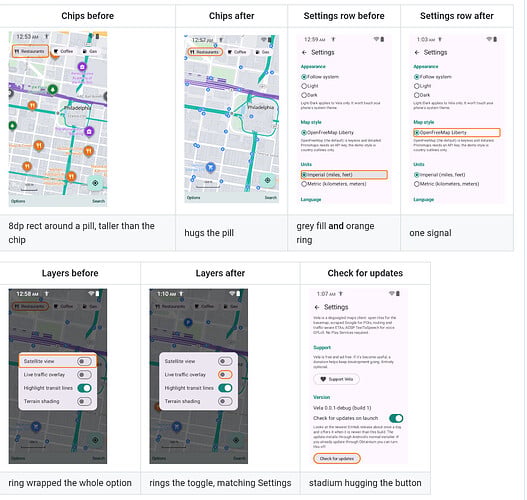Click 'ring wrapped the whole option' caption

tap(70, 483)
